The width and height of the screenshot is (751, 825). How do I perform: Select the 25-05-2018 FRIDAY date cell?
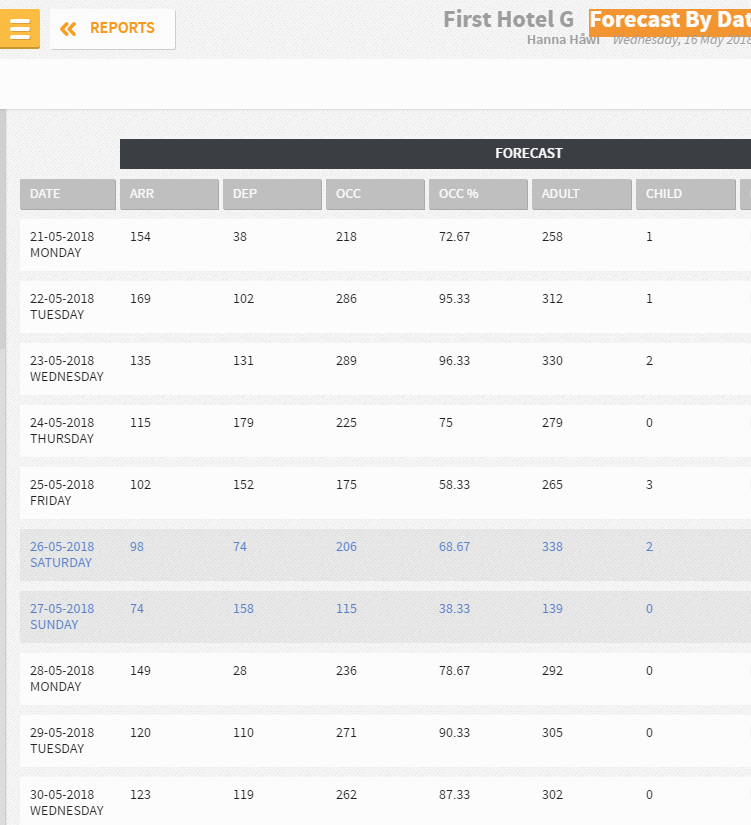pyautogui.click(x=62, y=493)
